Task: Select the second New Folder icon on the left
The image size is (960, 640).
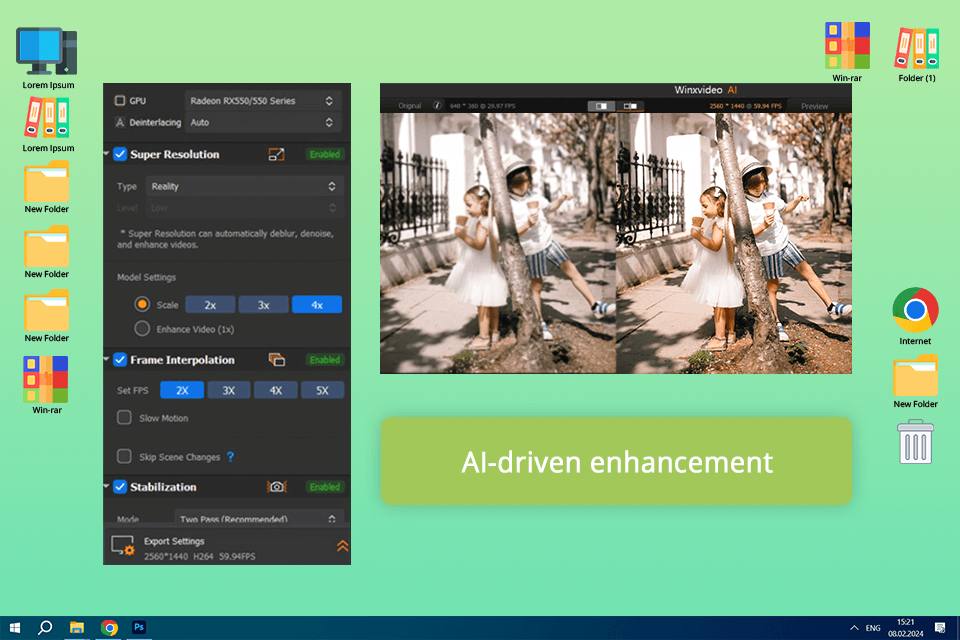Action: click(47, 246)
